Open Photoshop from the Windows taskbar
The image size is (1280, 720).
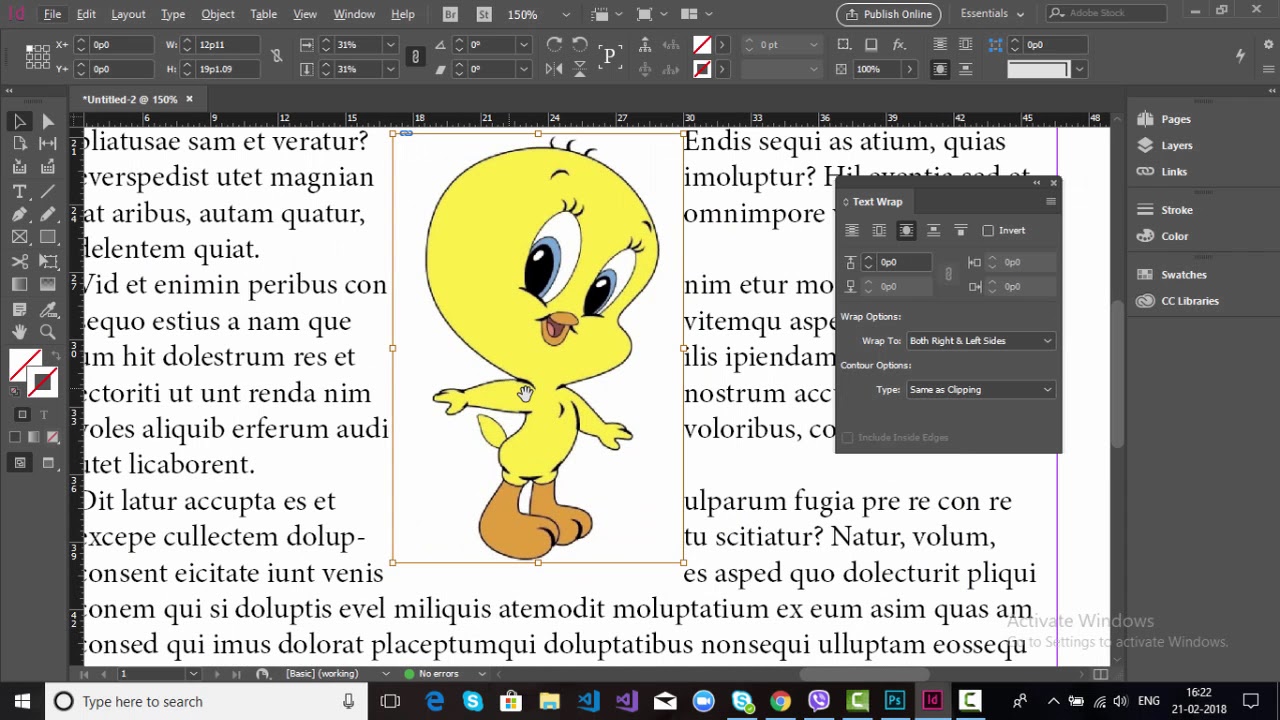tap(894, 701)
